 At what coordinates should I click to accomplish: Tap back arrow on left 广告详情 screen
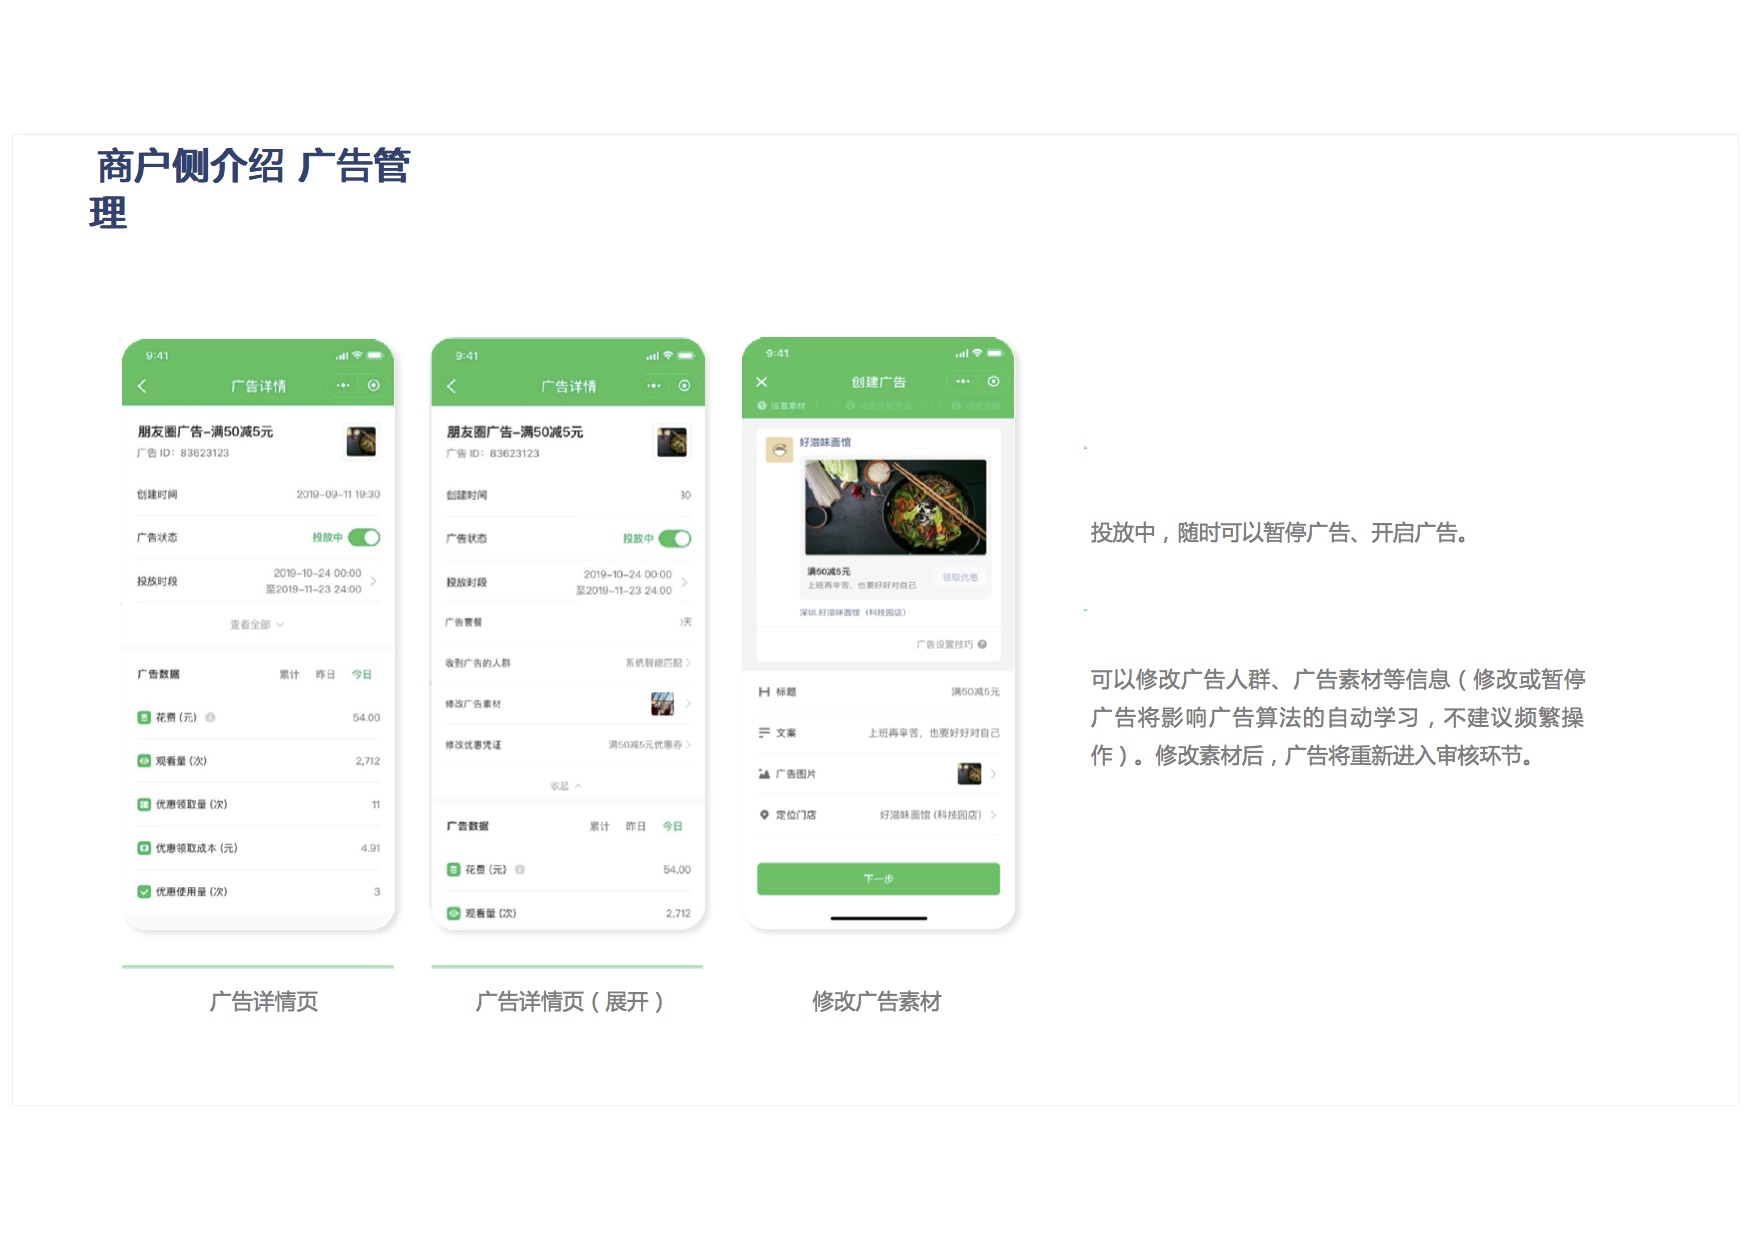142,386
